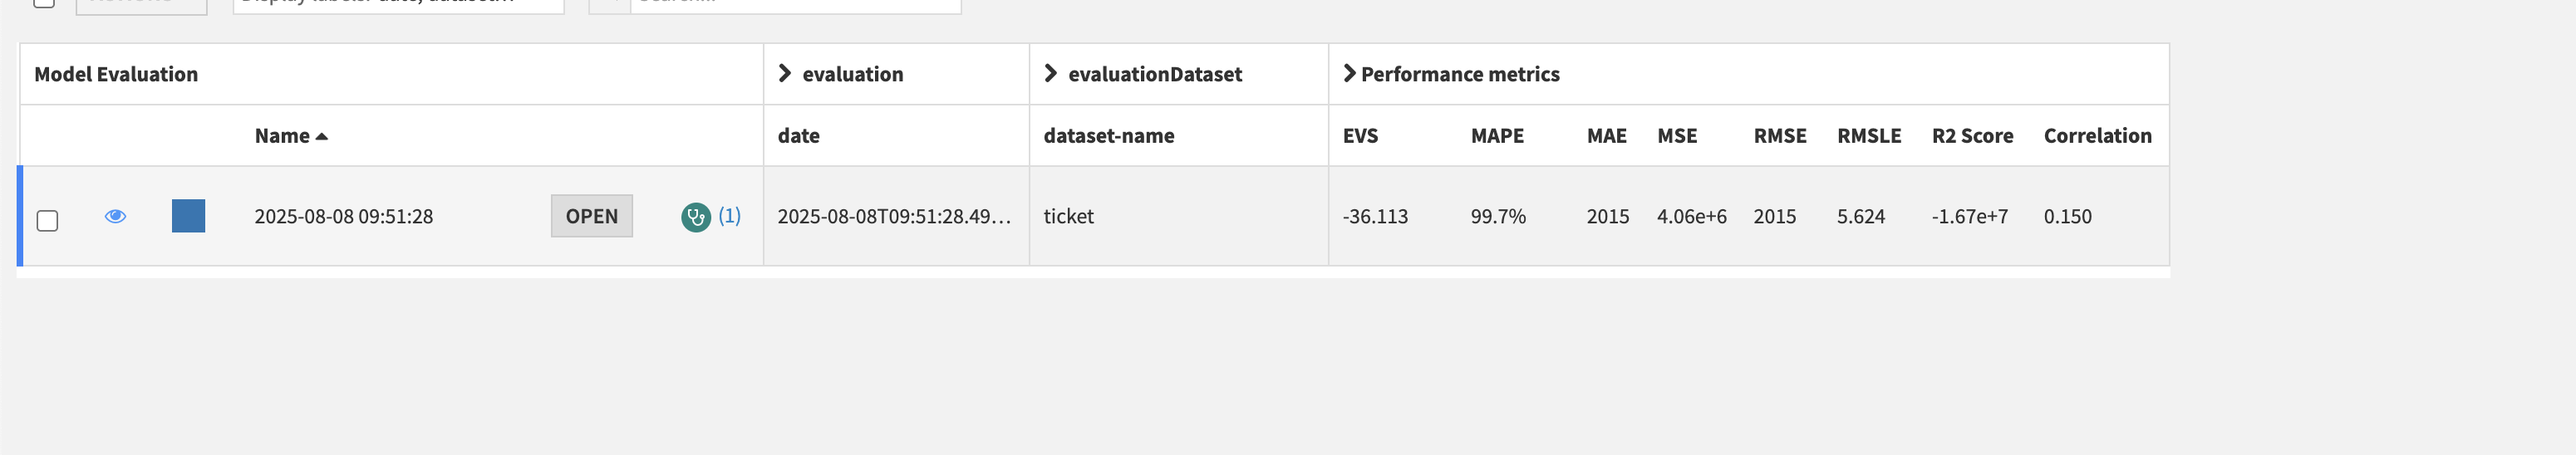Expand the Performance metrics group chevron
This screenshot has height=455, width=2576.
click(x=1349, y=73)
